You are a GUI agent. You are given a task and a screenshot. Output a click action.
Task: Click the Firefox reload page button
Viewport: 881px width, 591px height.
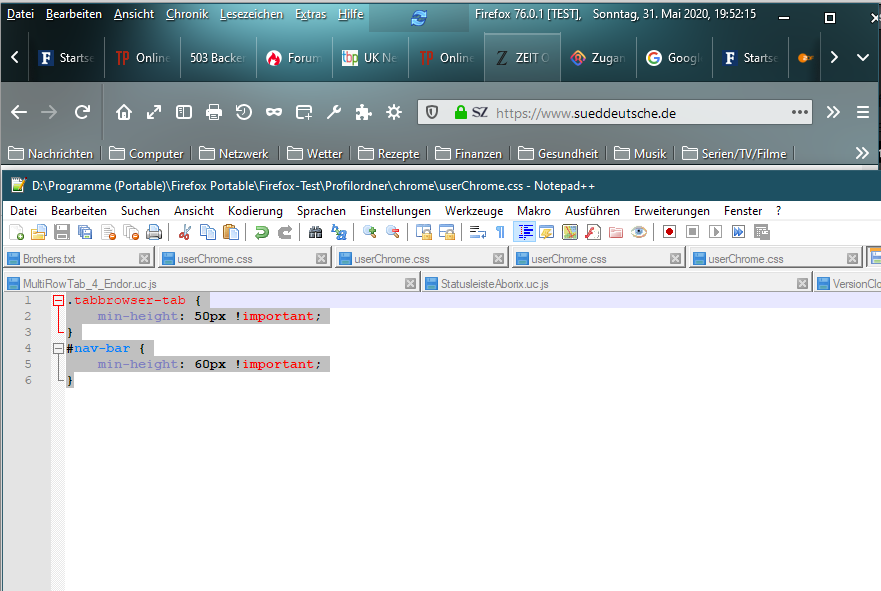(x=82, y=113)
